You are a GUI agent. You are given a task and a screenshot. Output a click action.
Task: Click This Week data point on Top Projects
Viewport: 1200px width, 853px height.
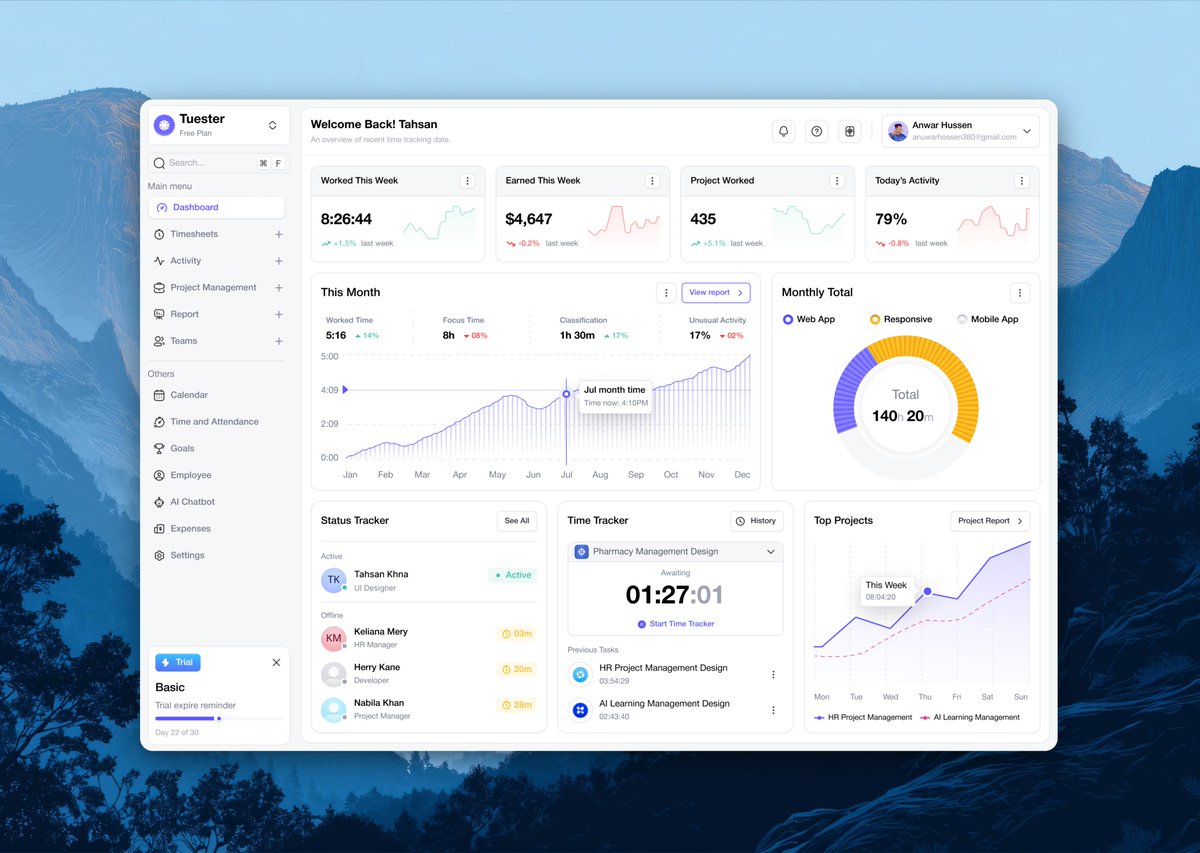pyautogui.click(x=927, y=592)
